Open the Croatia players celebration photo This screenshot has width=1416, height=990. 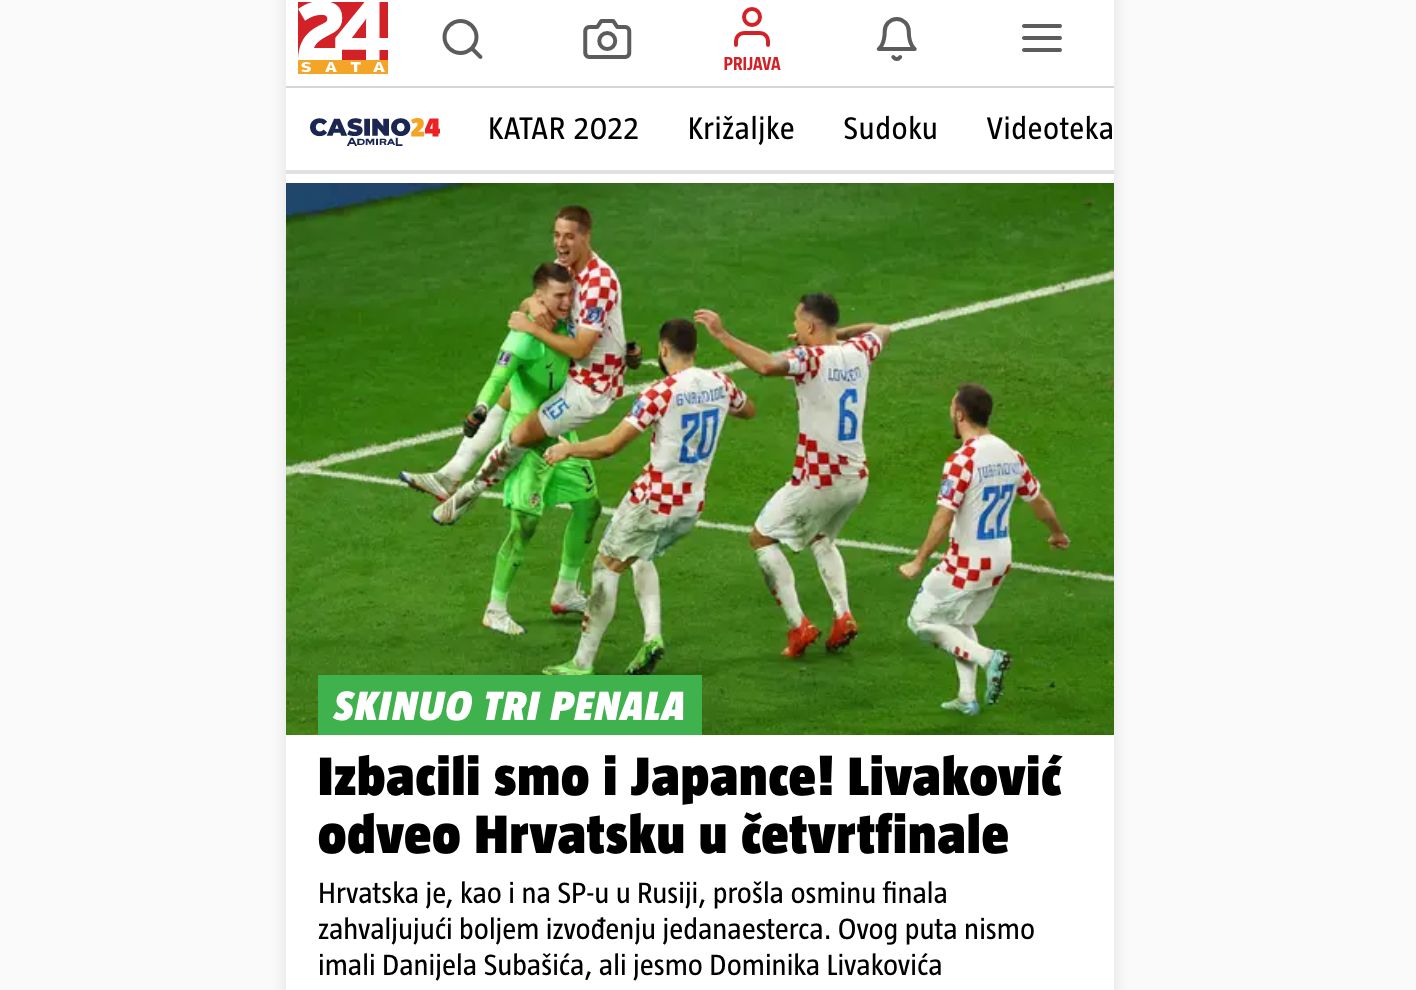[x=700, y=459]
